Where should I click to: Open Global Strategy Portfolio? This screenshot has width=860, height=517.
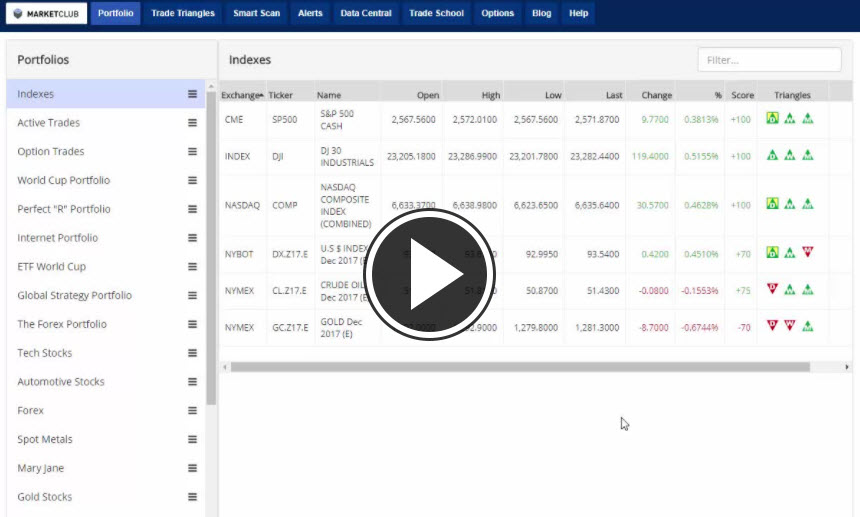tap(105, 296)
